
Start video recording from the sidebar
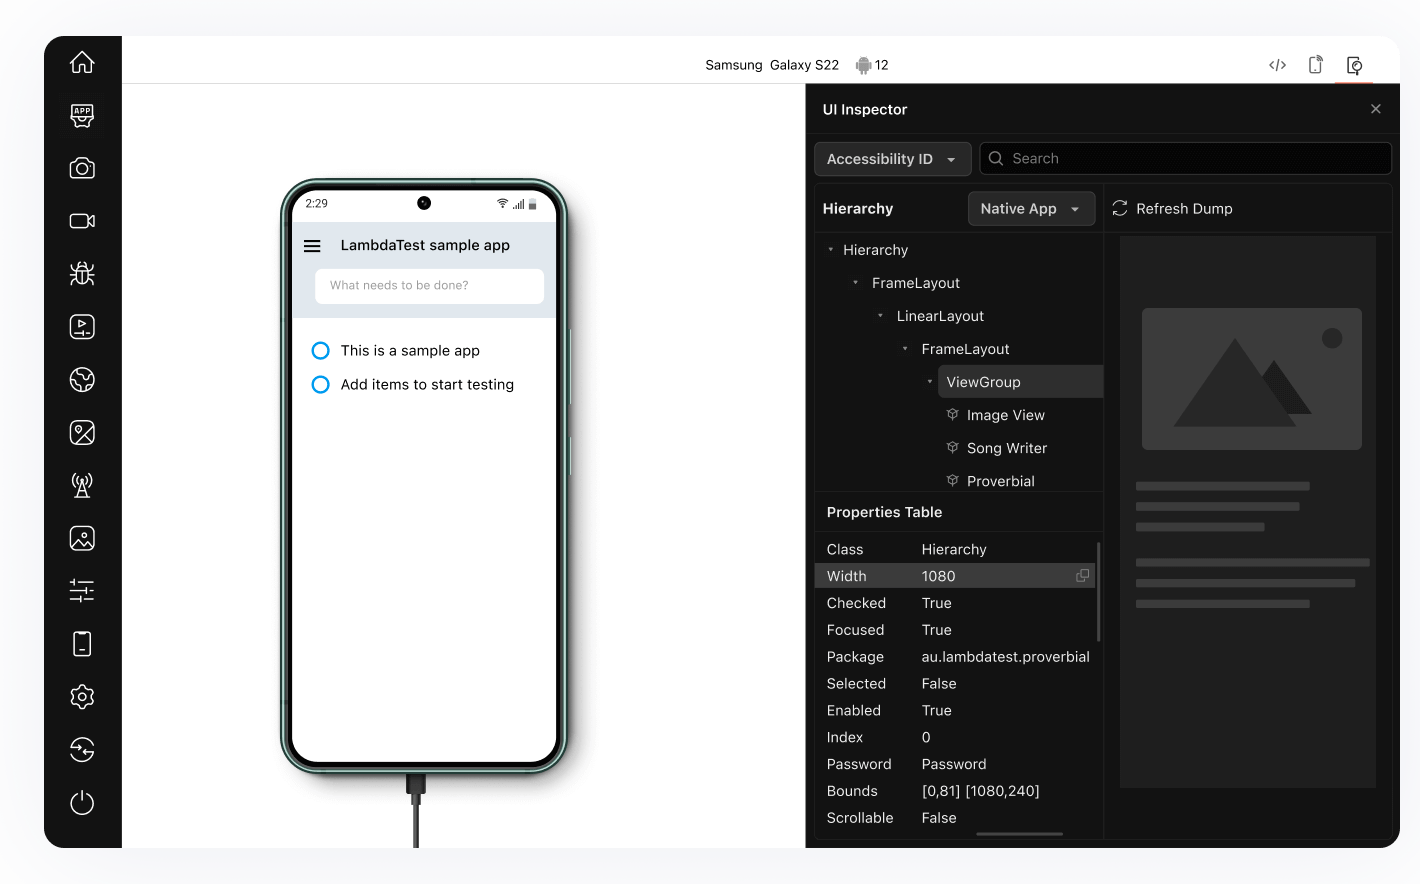pos(83,220)
